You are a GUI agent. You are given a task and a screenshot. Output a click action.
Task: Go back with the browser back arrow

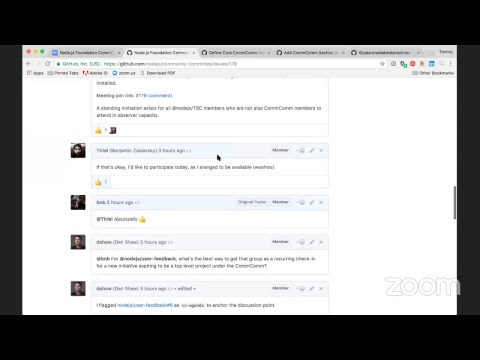coord(29,64)
